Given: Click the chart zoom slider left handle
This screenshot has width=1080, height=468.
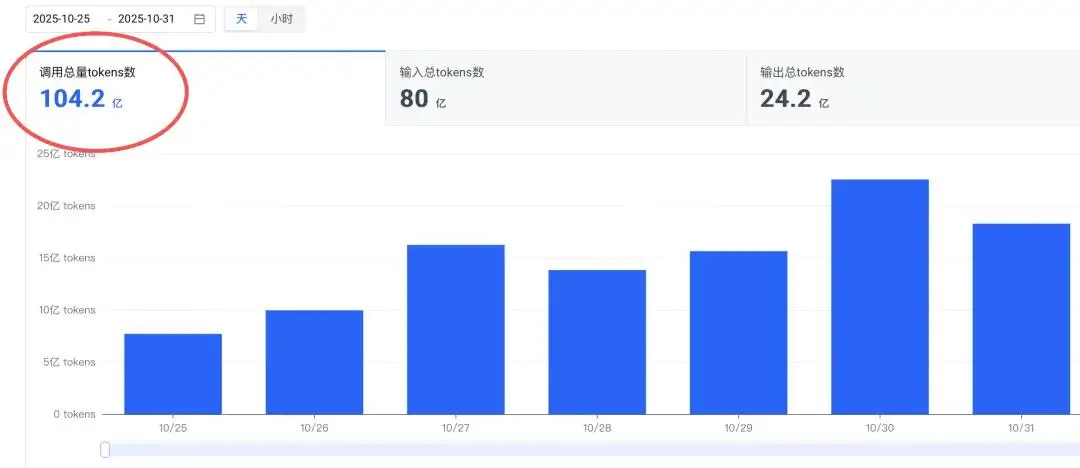Looking at the screenshot, I should click(x=105, y=450).
